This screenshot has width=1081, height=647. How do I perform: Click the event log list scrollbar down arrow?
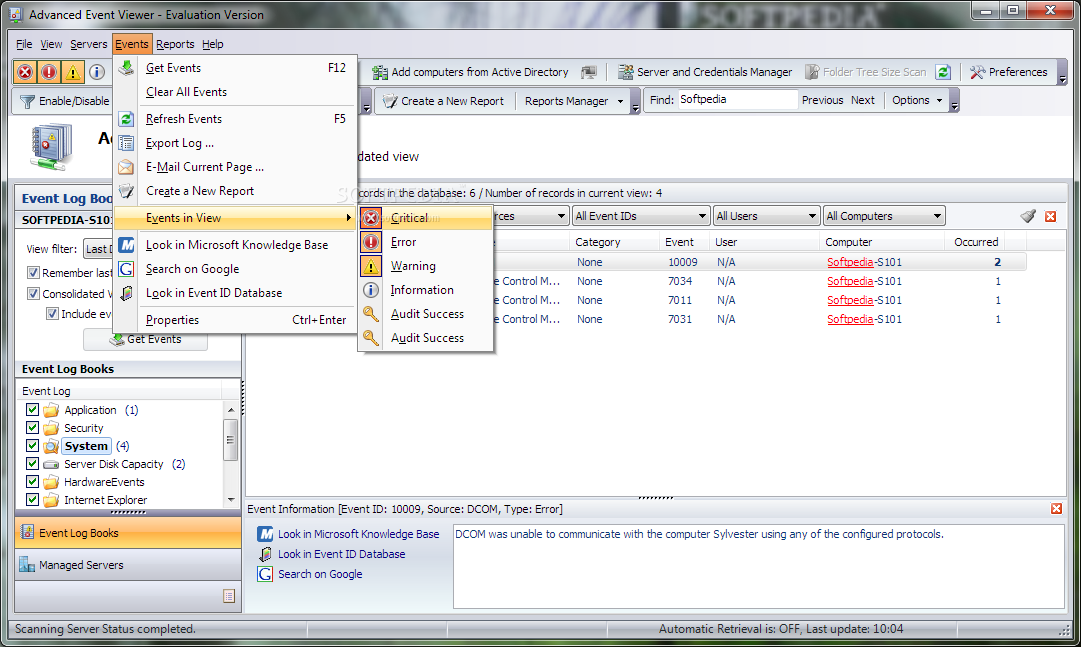(231, 499)
